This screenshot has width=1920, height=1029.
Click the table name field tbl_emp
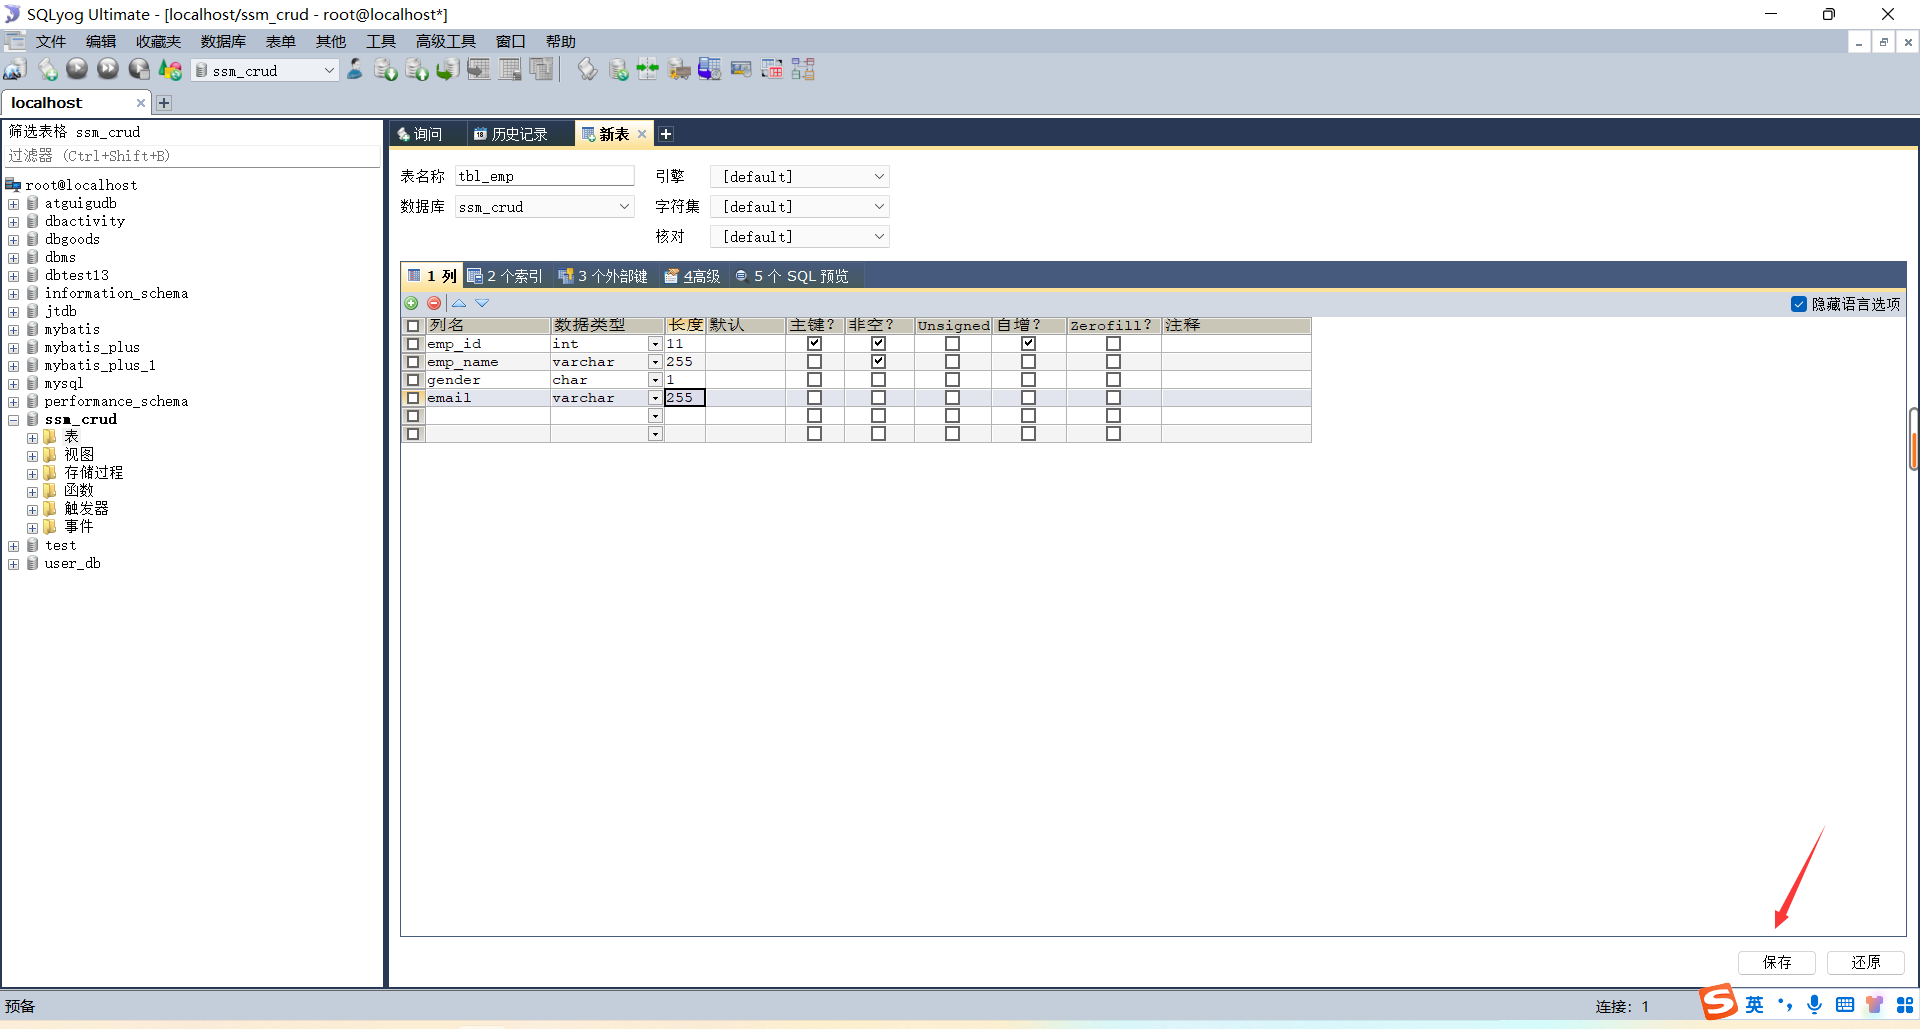click(x=545, y=176)
